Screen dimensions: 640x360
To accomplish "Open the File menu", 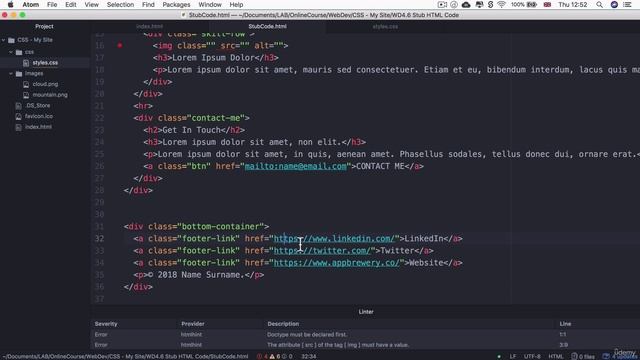I will coord(52,4).
